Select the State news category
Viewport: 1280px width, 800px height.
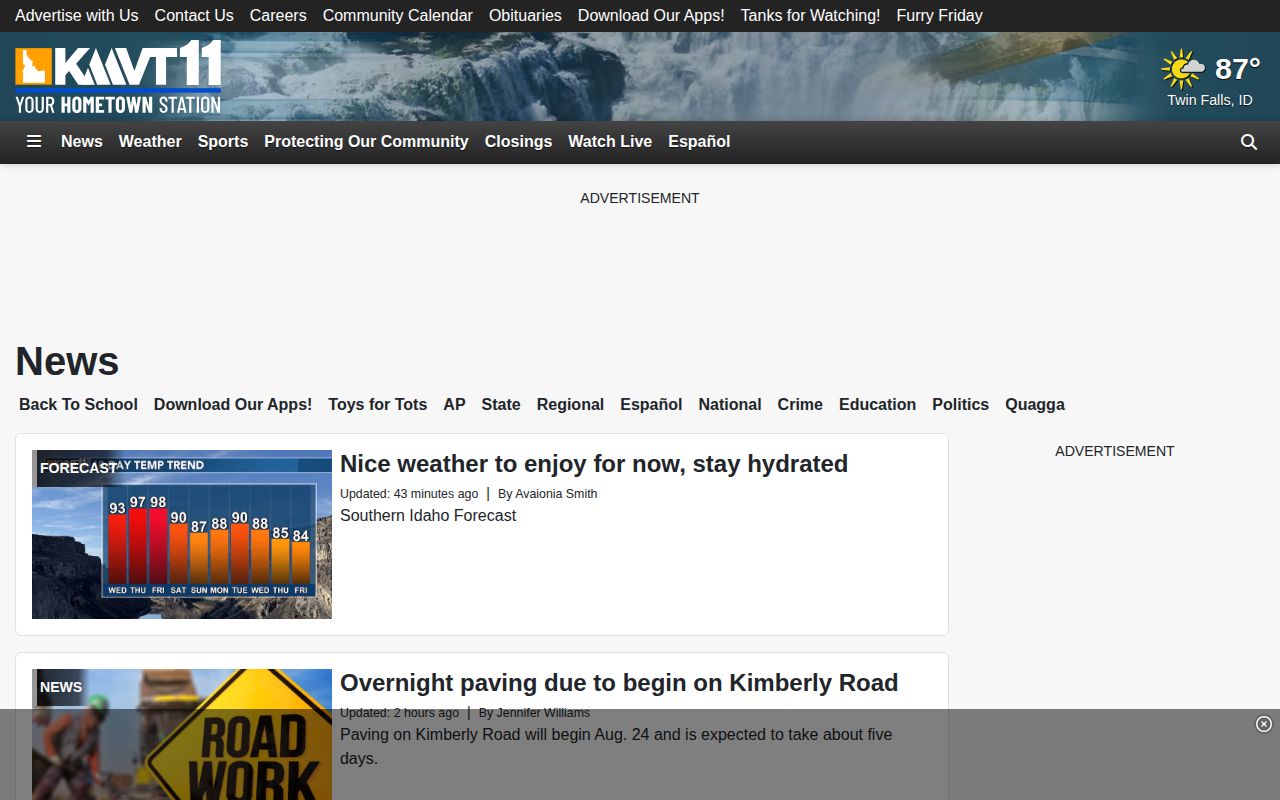coord(501,404)
